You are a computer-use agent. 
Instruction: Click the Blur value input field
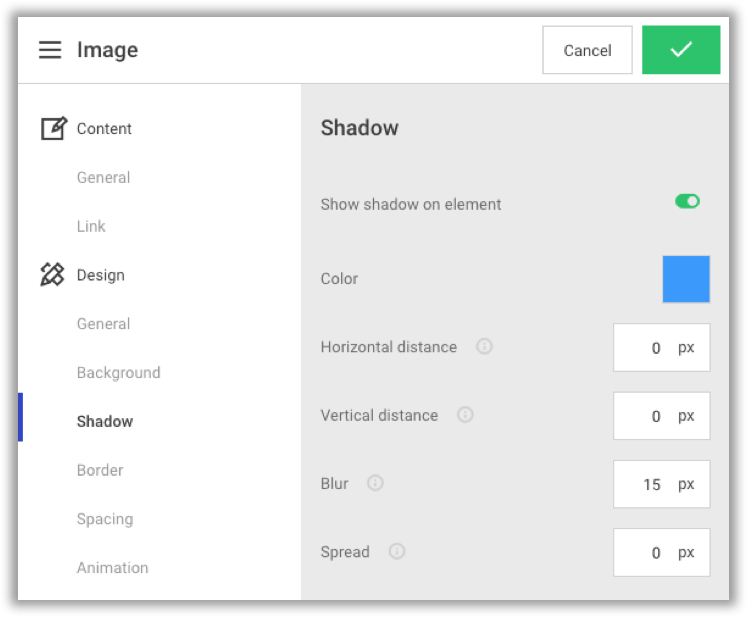[661, 484]
